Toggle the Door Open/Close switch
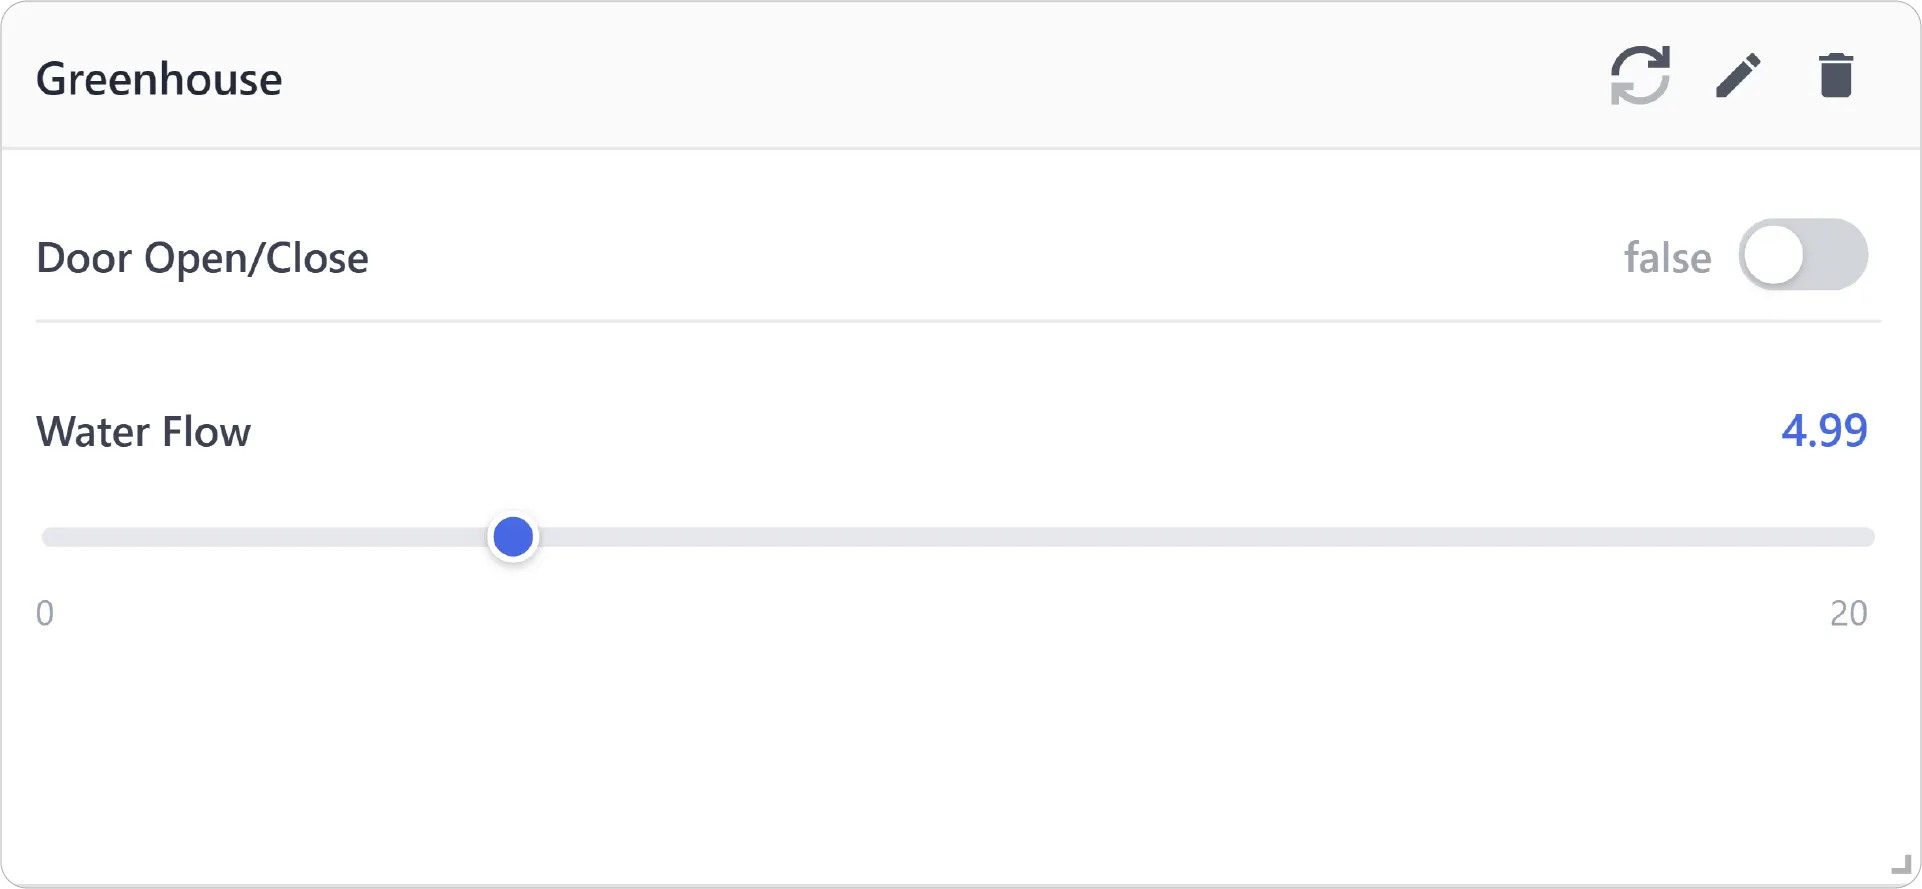The width and height of the screenshot is (1922, 889). pos(1803,255)
